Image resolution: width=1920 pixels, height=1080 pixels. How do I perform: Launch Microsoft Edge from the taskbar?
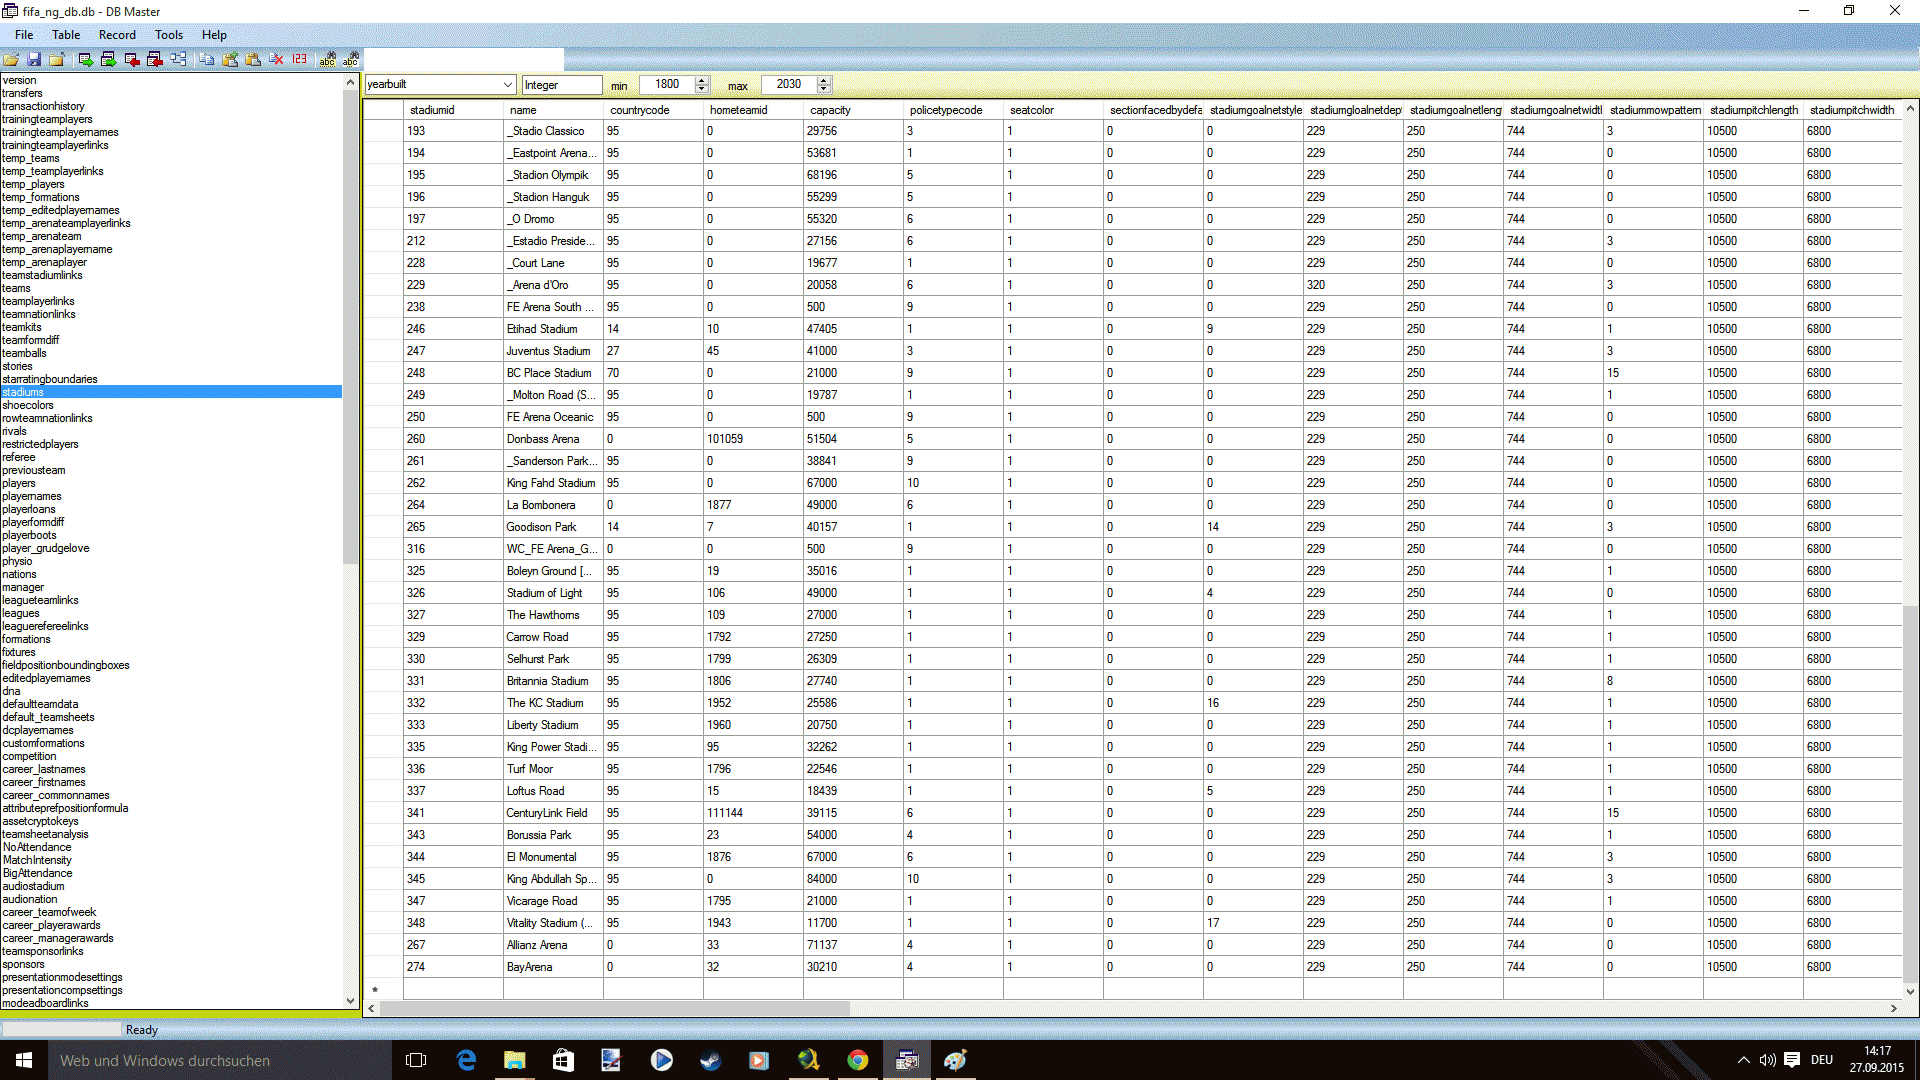466,1060
